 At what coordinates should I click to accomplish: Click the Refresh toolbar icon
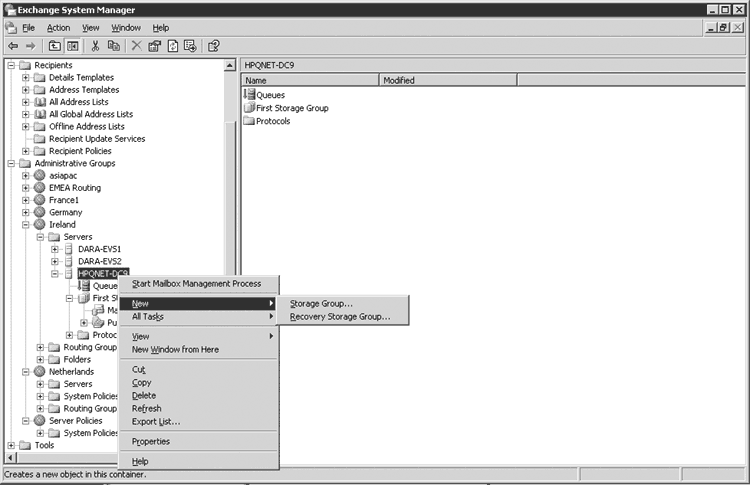coord(172,45)
